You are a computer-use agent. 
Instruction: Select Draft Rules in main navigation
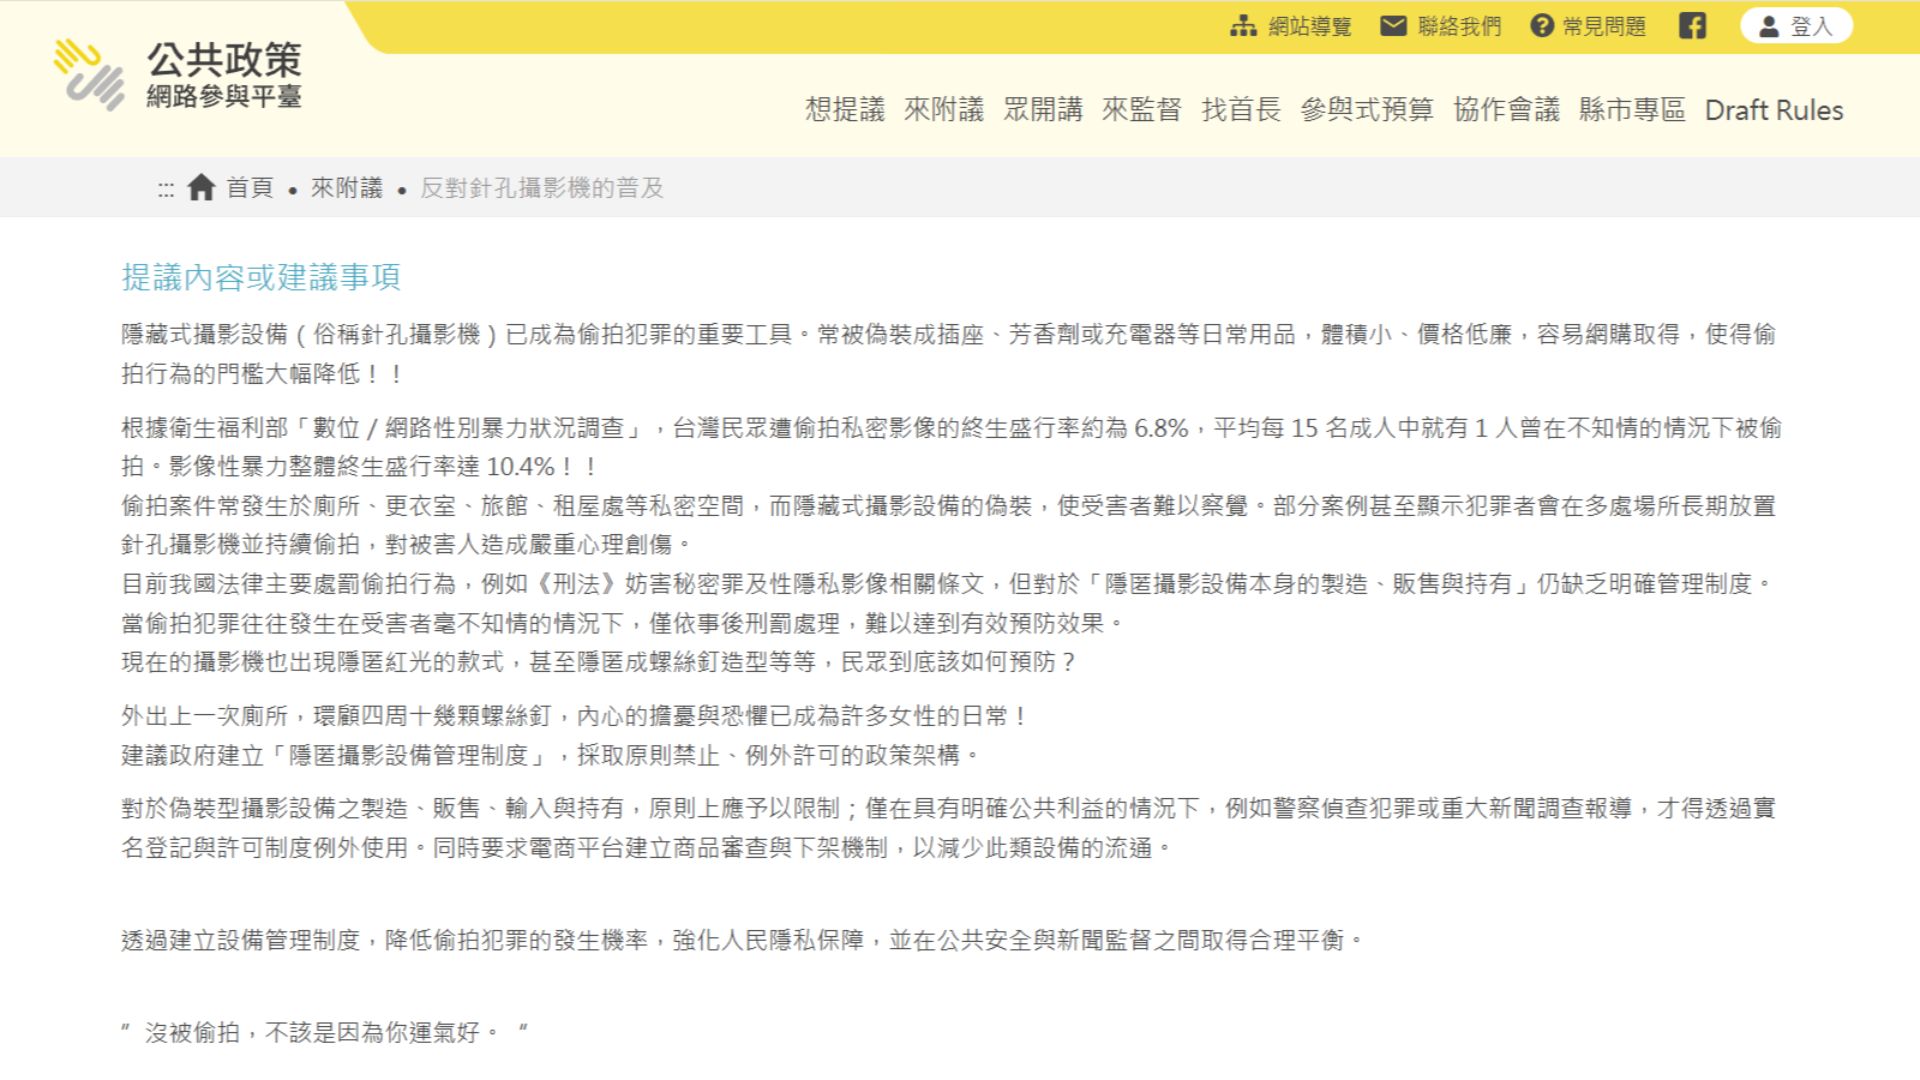pyautogui.click(x=1774, y=110)
